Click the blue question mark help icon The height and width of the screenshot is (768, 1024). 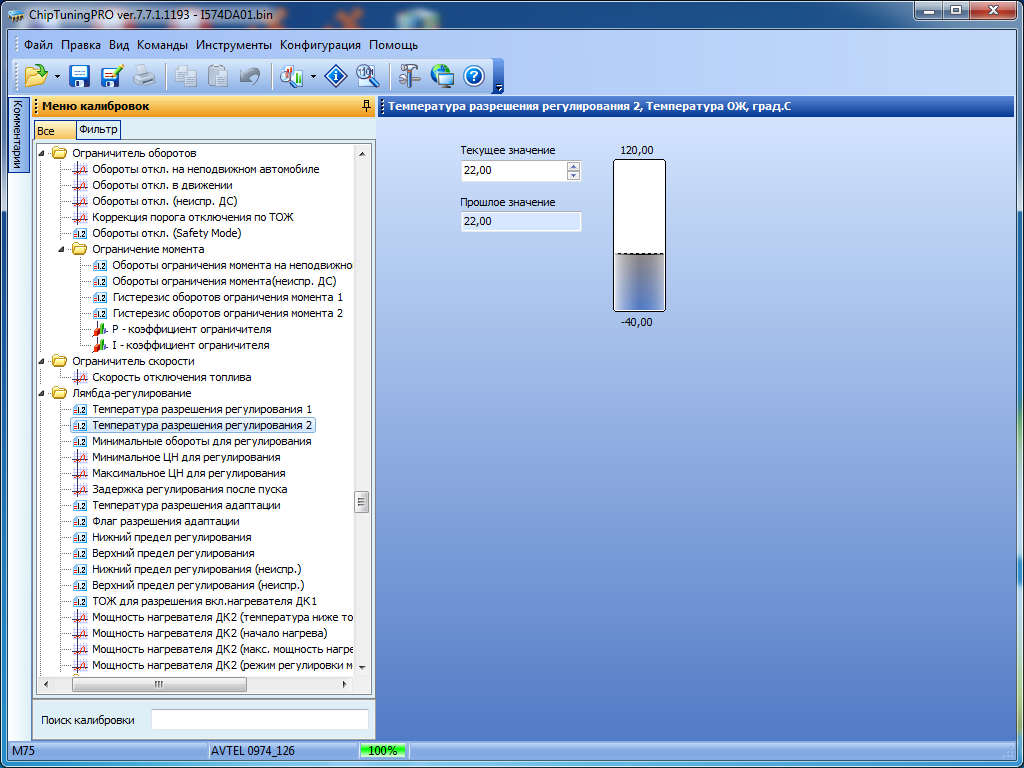(474, 76)
